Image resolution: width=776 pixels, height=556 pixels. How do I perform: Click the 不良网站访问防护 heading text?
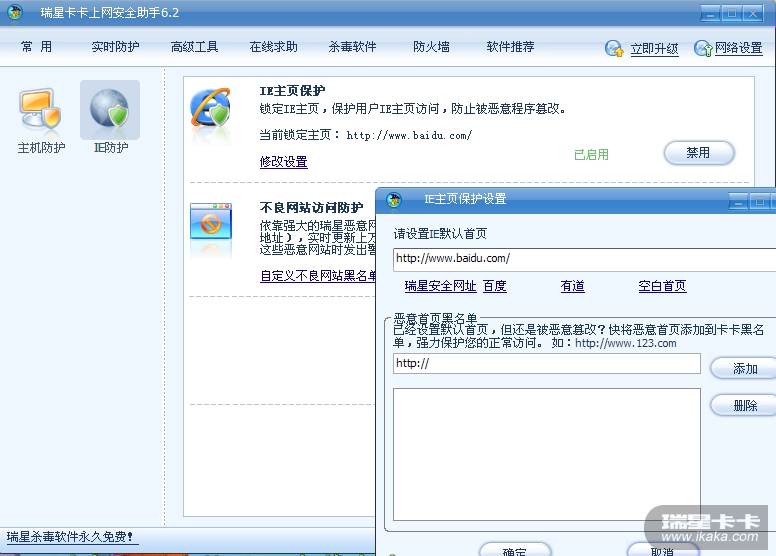tap(311, 207)
